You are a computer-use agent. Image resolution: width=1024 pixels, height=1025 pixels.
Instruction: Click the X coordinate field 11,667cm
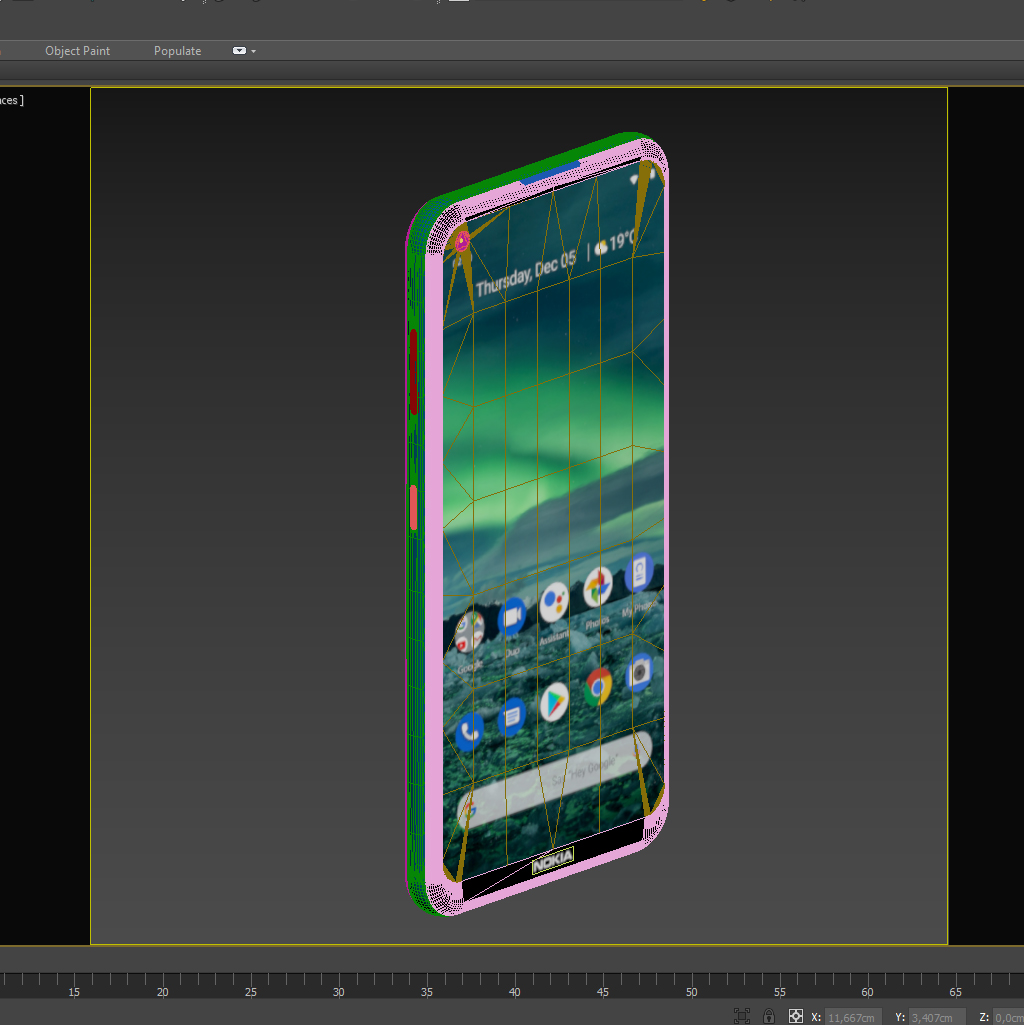[x=853, y=1017]
